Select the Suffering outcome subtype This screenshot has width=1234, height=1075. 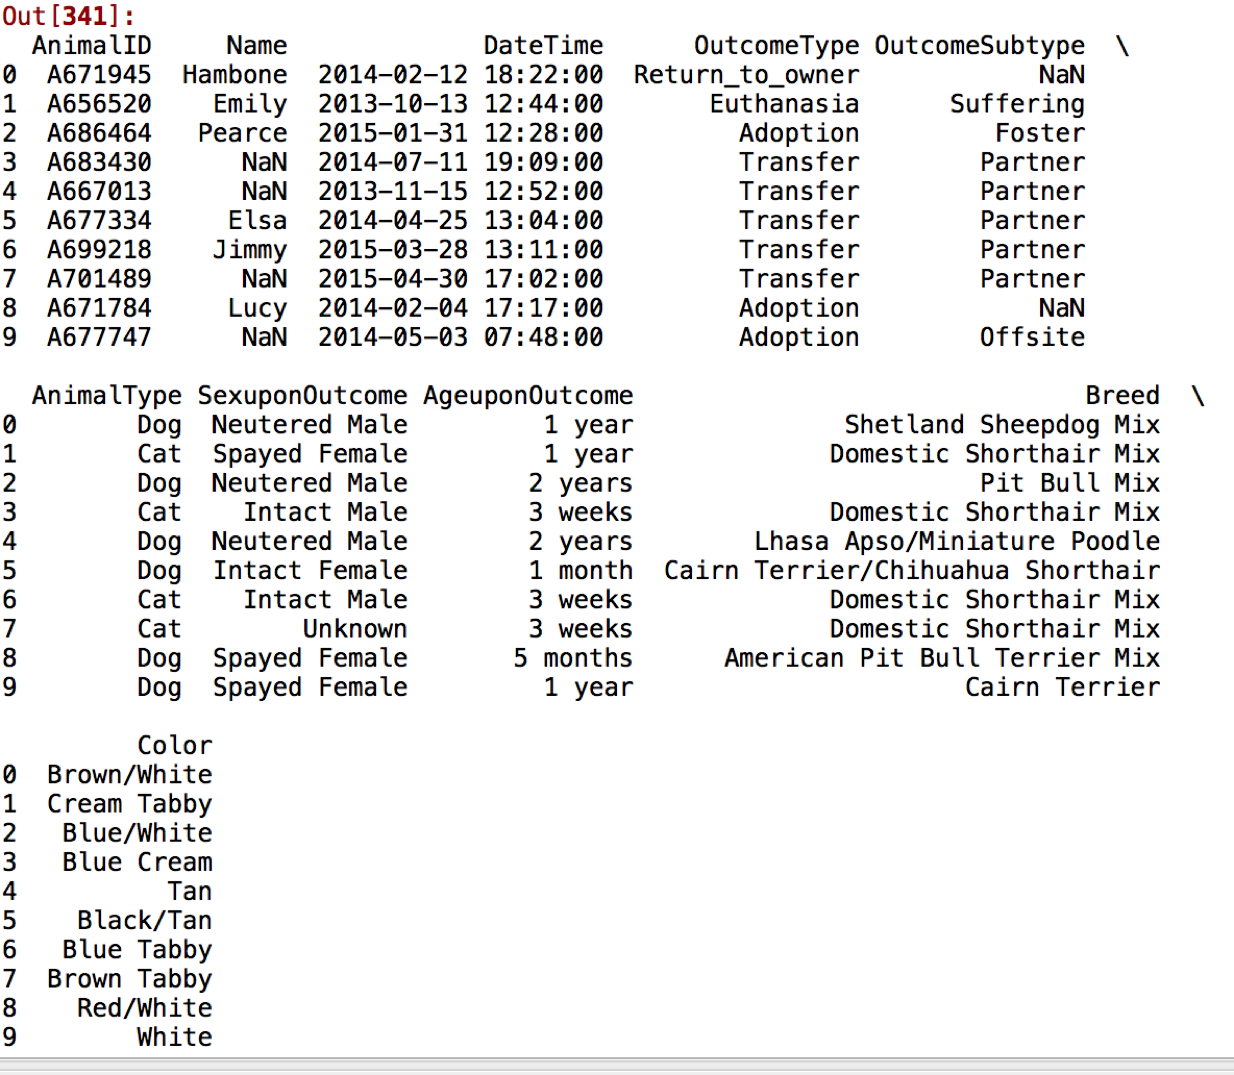point(1016,104)
